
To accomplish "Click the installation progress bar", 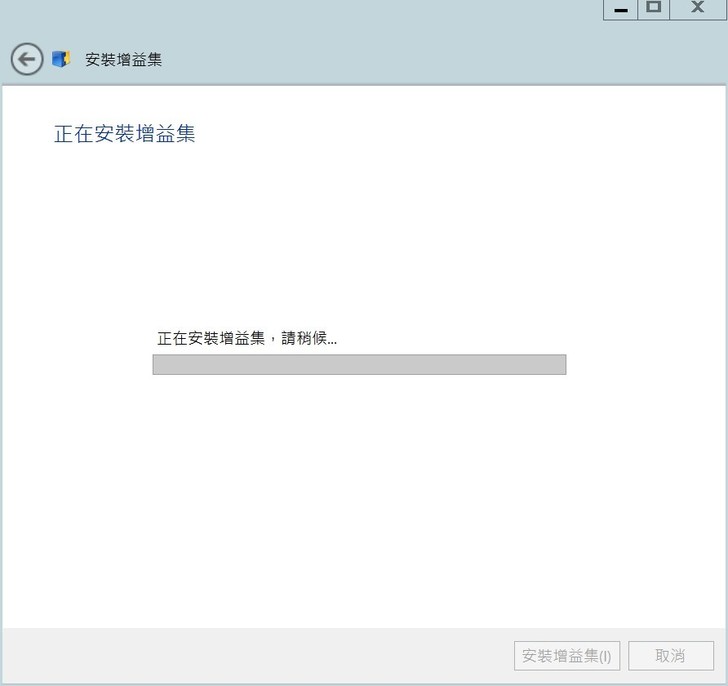I will click(x=359, y=364).
